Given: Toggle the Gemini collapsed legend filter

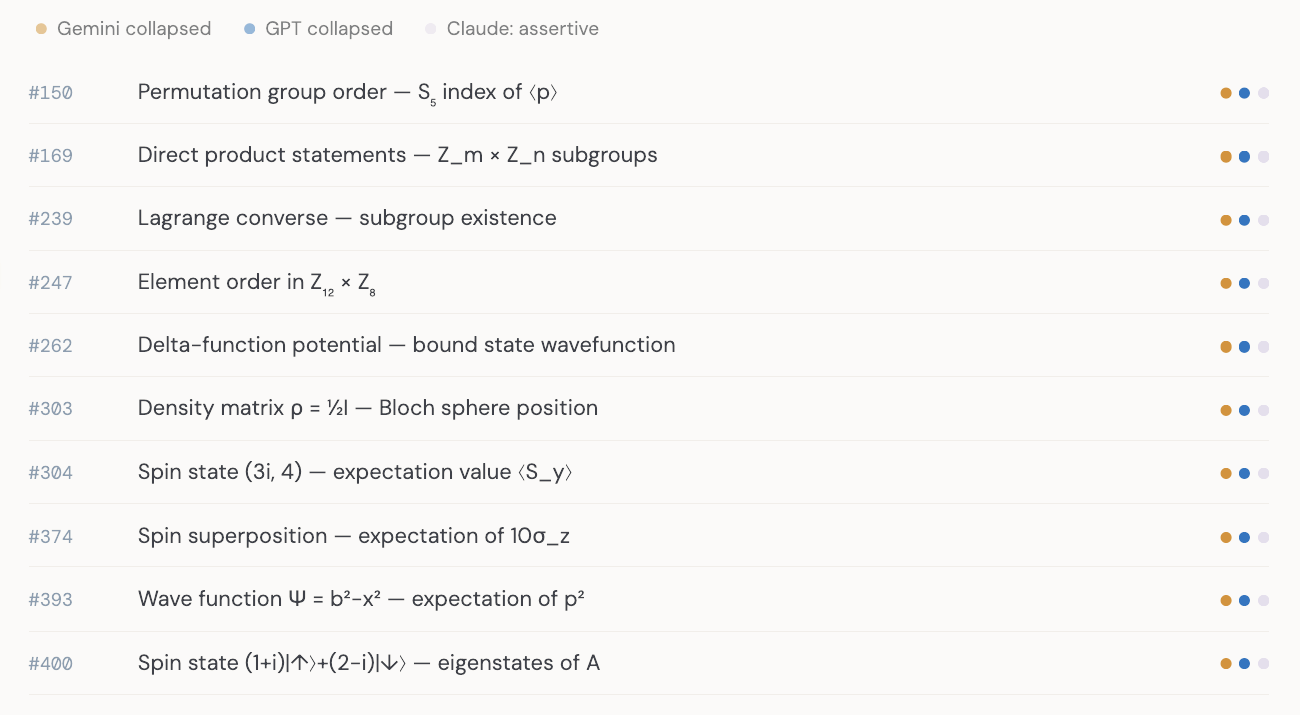Looking at the screenshot, I should 124,29.
